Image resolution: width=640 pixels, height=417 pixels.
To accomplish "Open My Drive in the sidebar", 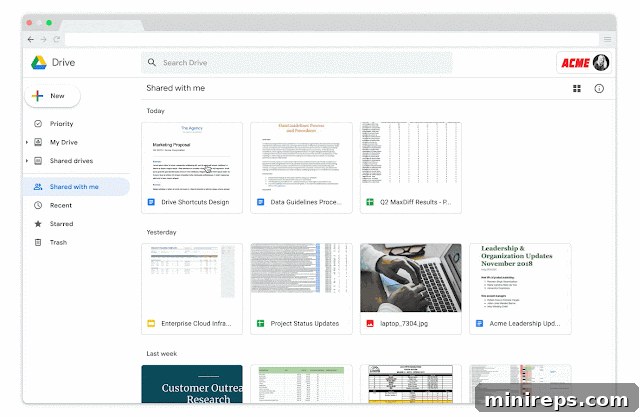I will tap(64, 142).
